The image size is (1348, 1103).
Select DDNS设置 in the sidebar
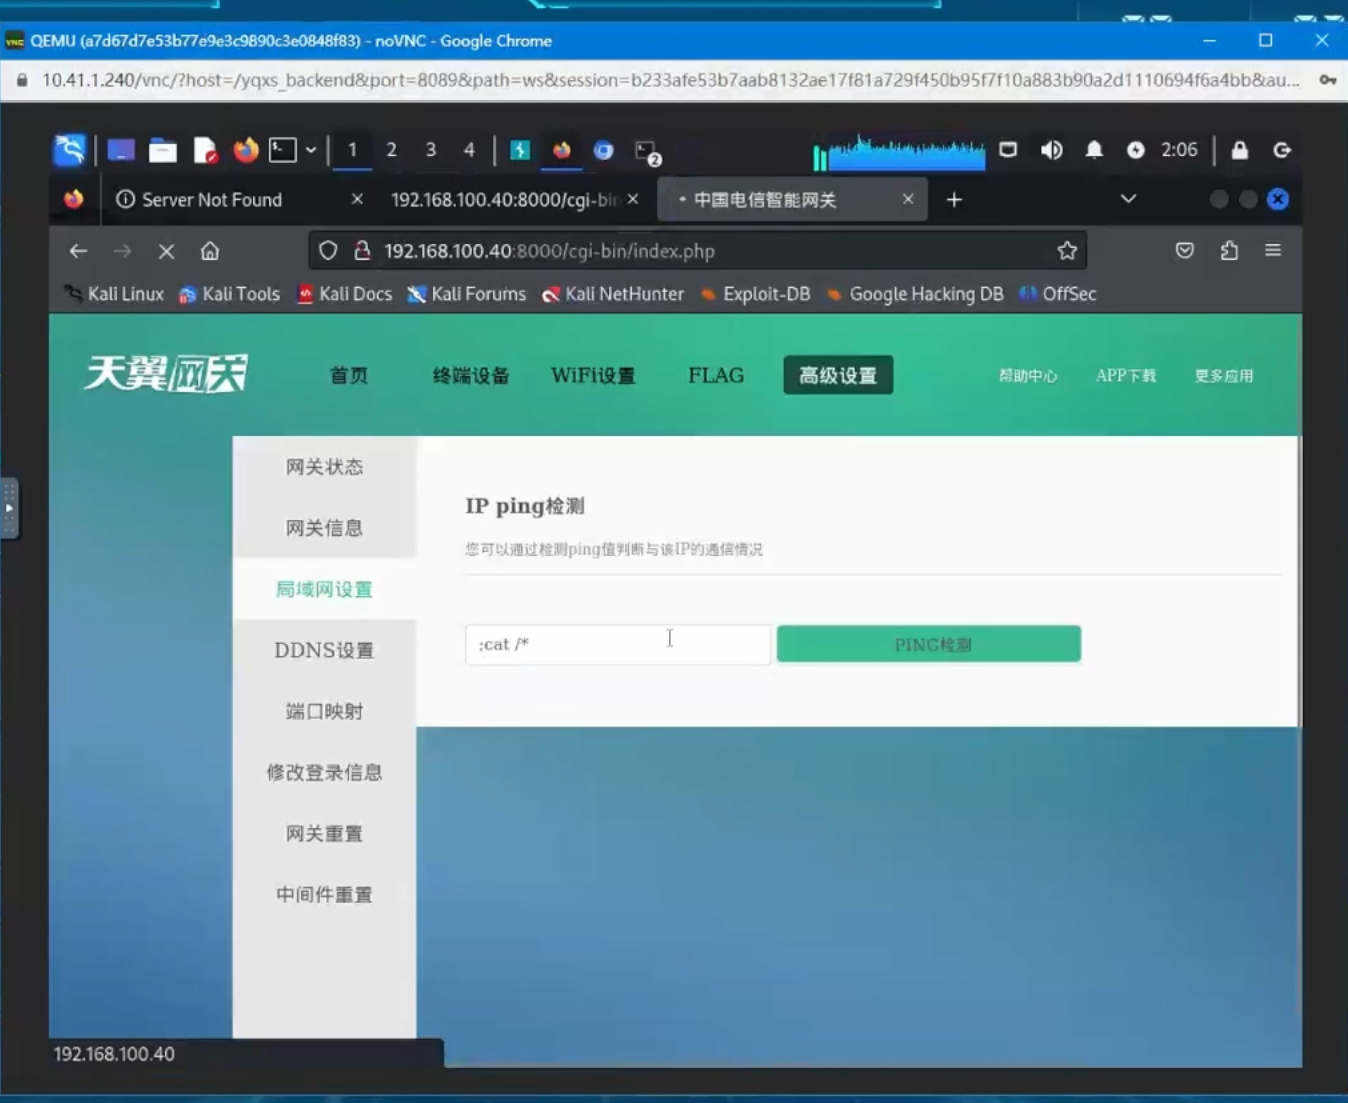click(x=324, y=650)
